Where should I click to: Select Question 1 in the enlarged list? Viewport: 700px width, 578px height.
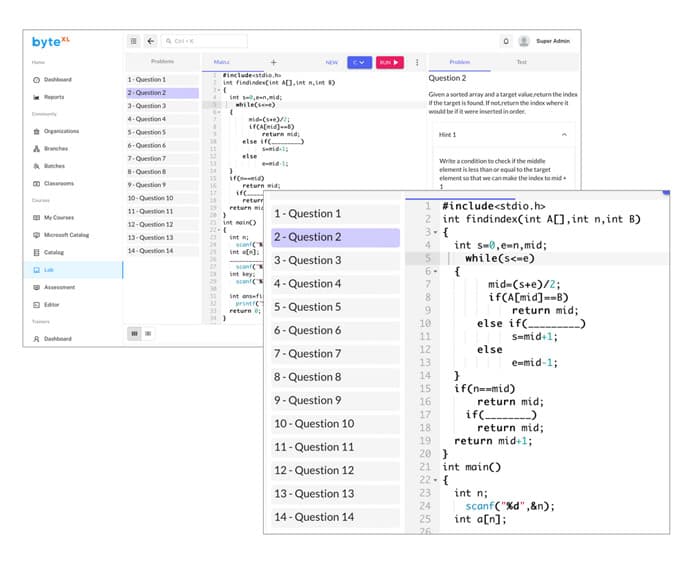click(335, 214)
